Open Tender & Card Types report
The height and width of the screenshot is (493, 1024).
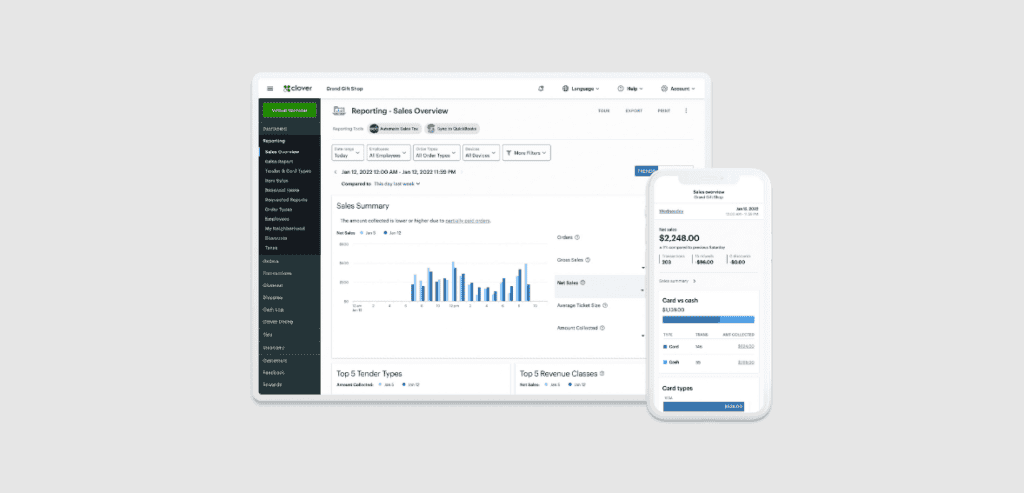[288, 171]
